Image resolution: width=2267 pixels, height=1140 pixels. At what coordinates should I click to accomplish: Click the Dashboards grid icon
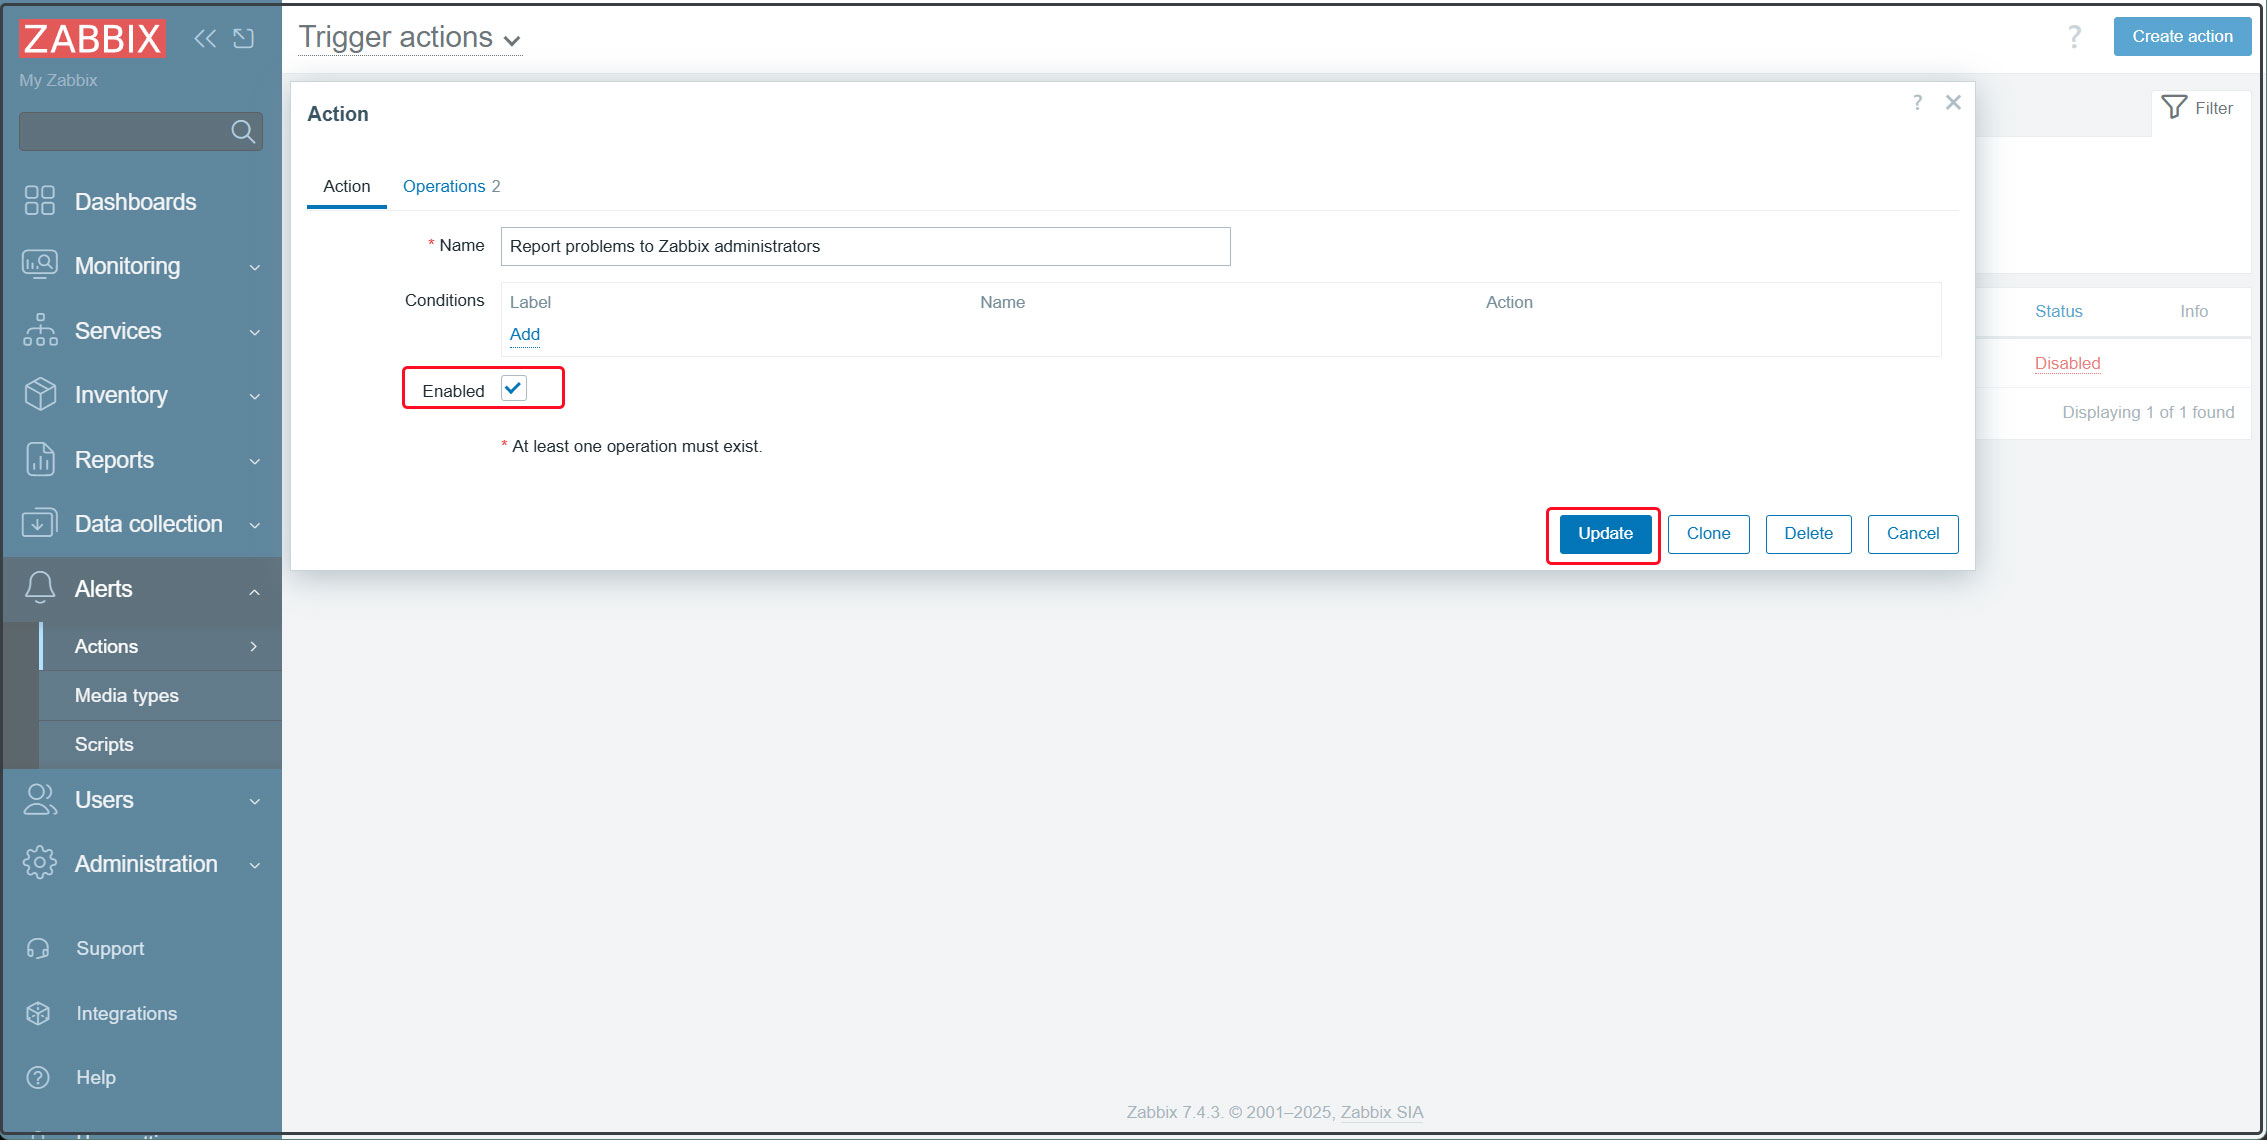[39, 201]
